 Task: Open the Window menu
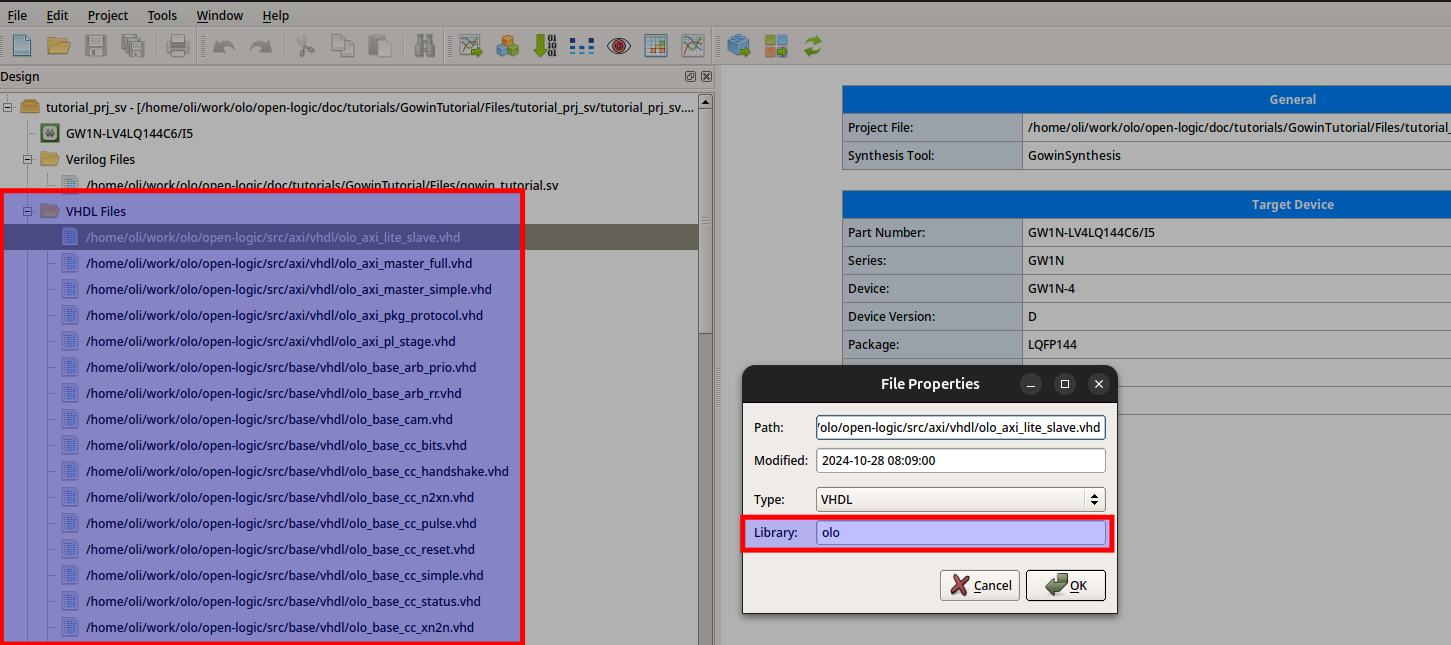[220, 15]
